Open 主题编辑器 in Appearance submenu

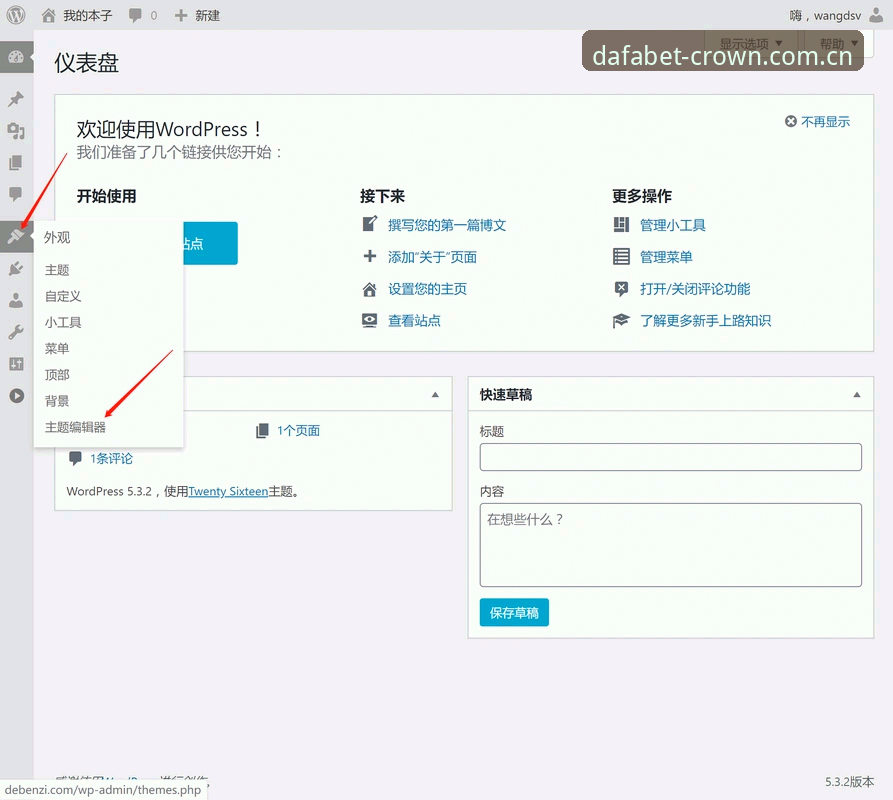point(75,427)
